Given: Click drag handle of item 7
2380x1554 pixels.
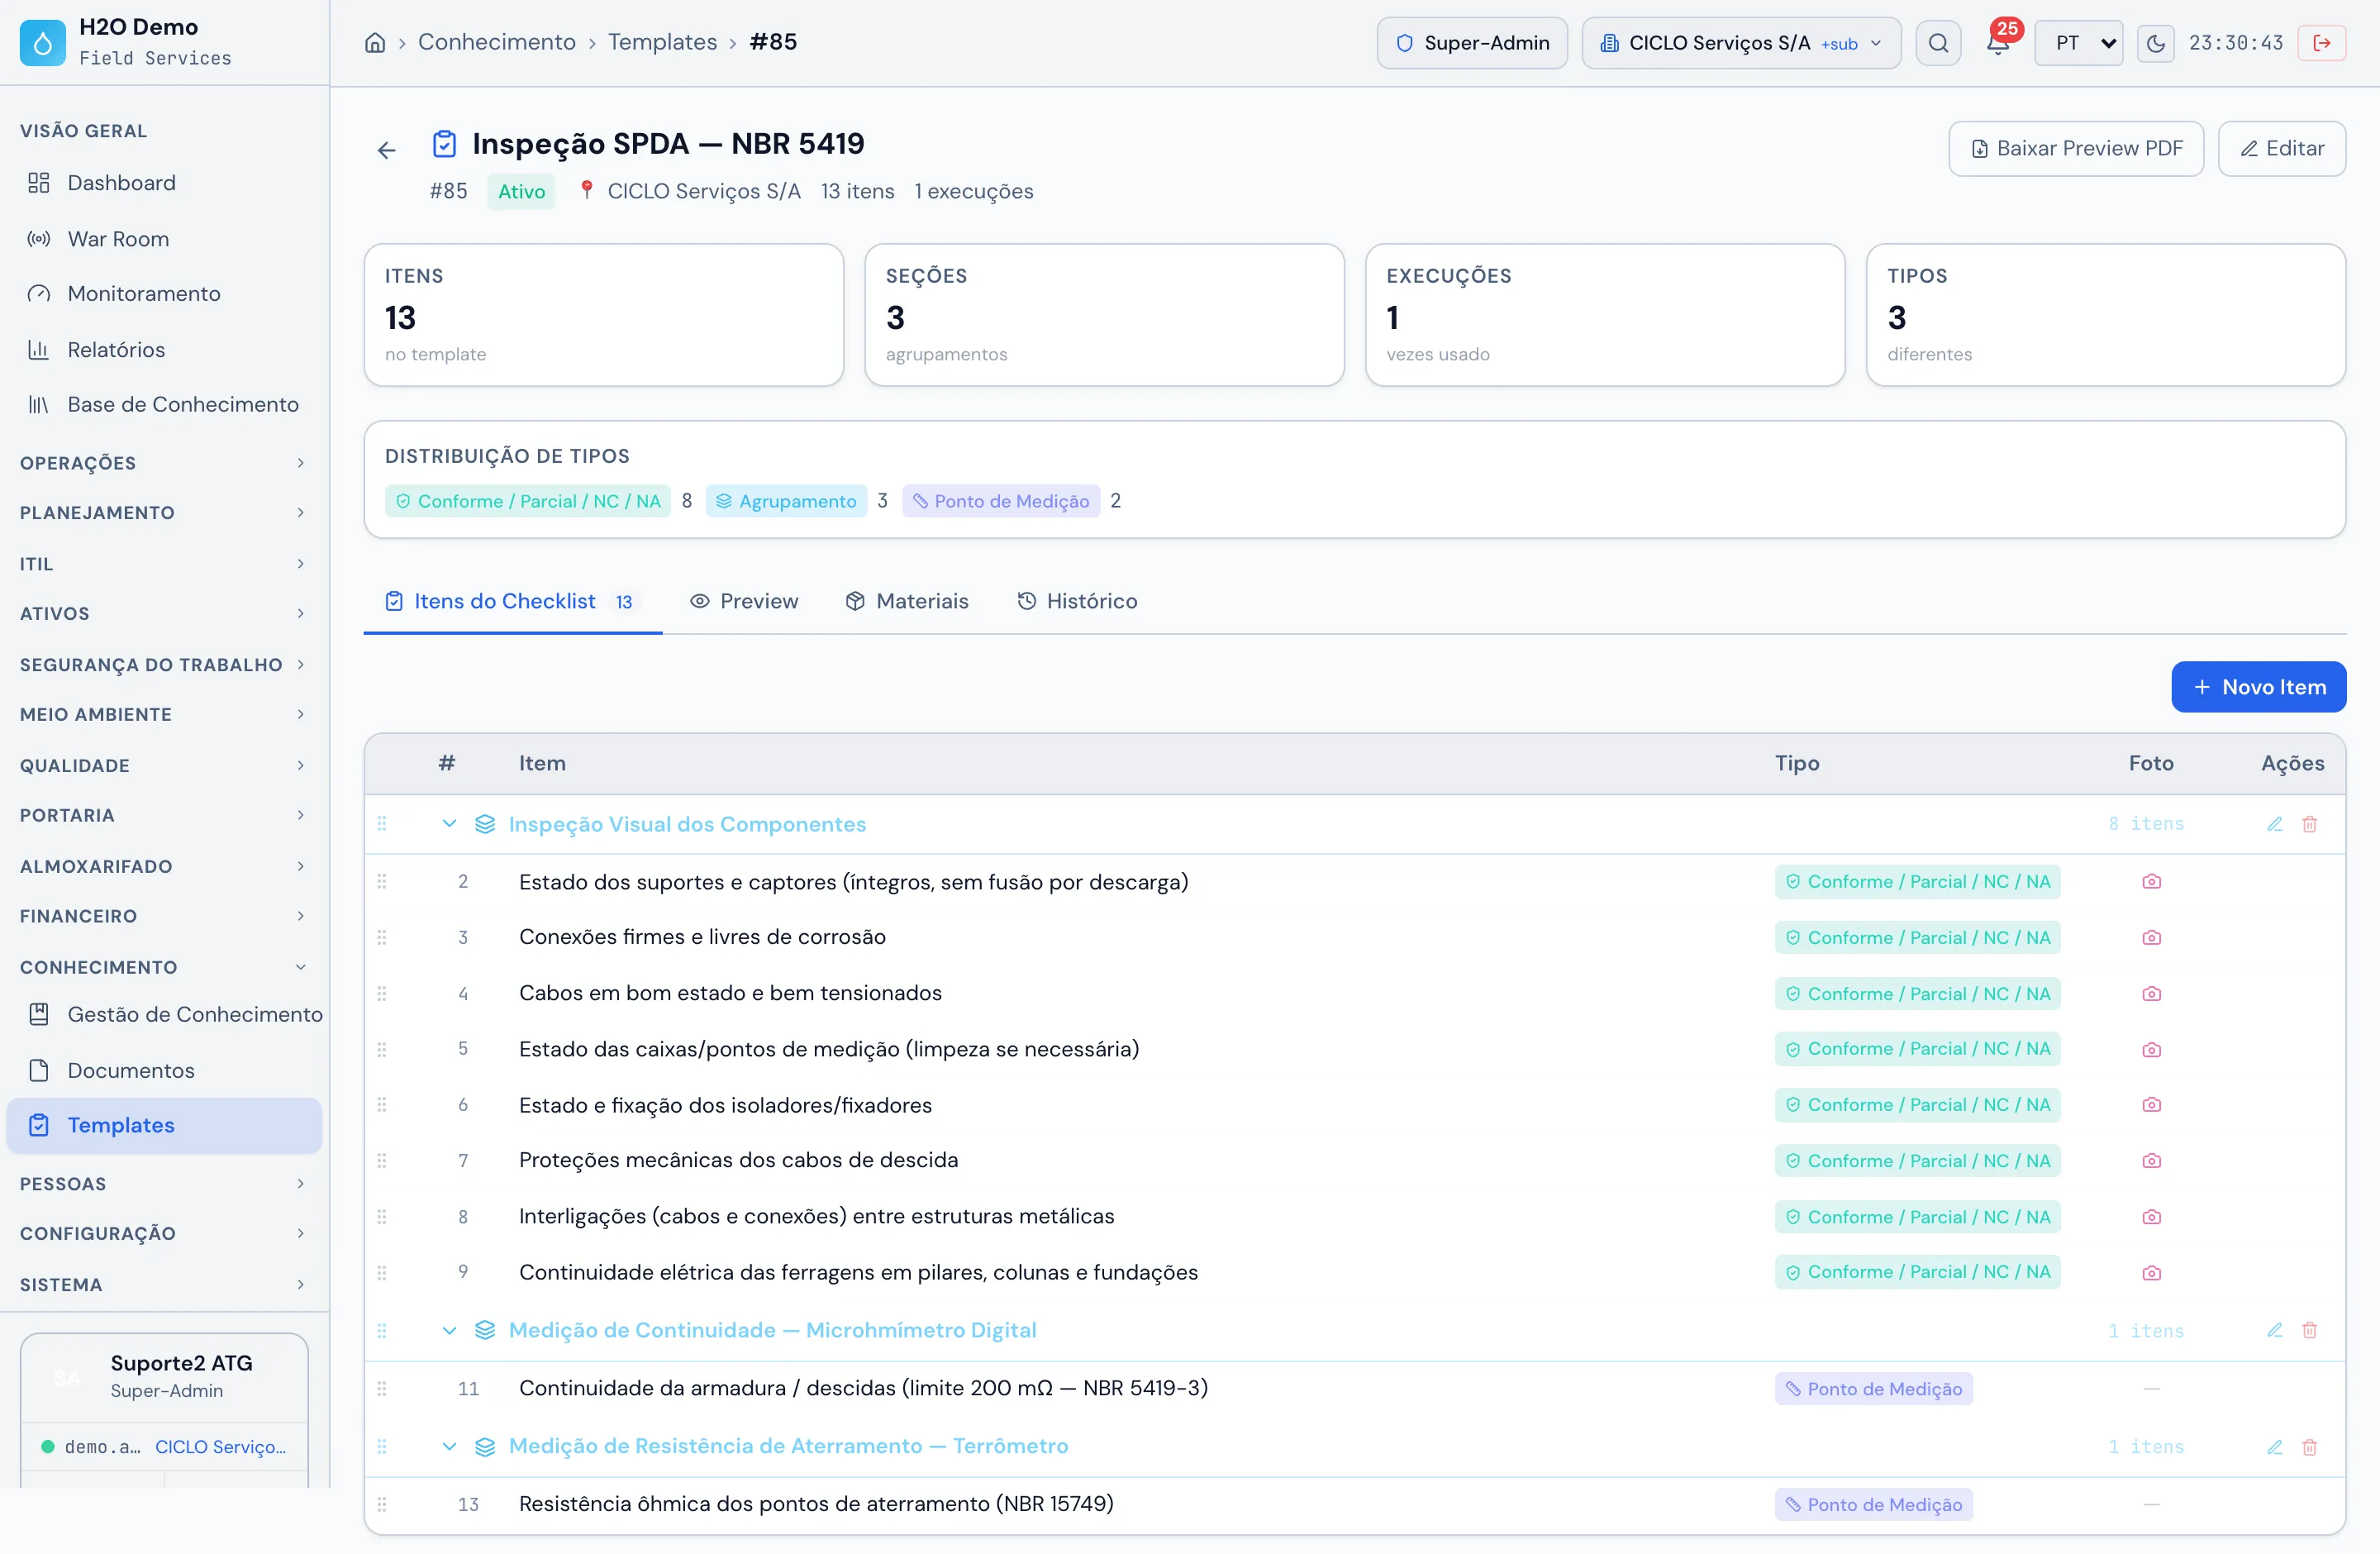Looking at the screenshot, I should pyautogui.click(x=382, y=1161).
